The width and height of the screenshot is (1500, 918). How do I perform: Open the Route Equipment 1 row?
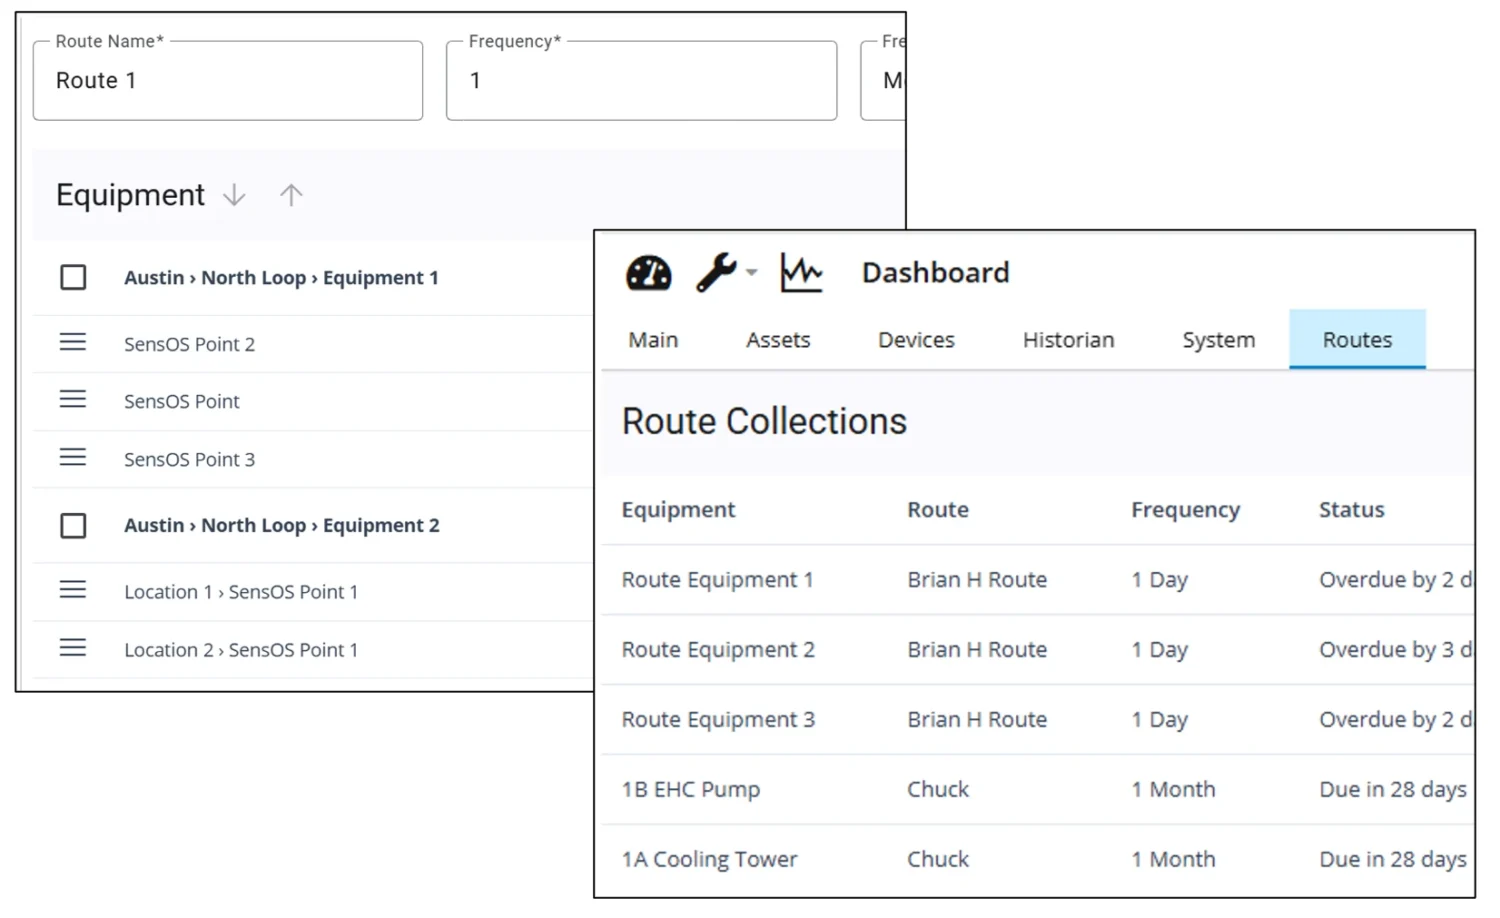click(x=717, y=580)
